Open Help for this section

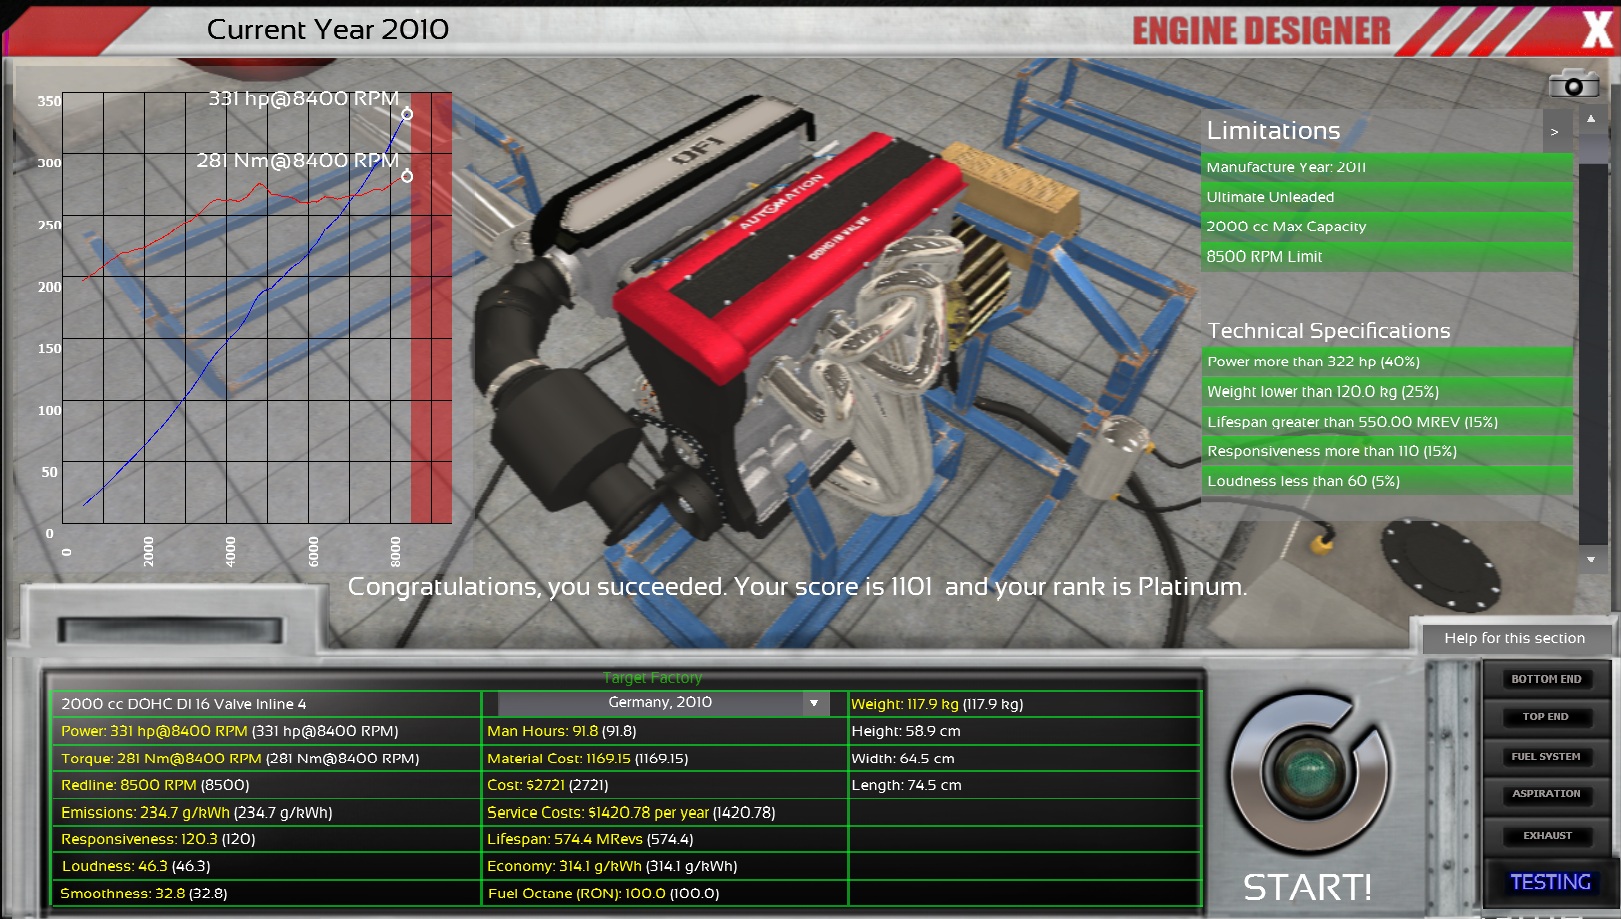(1514, 638)
